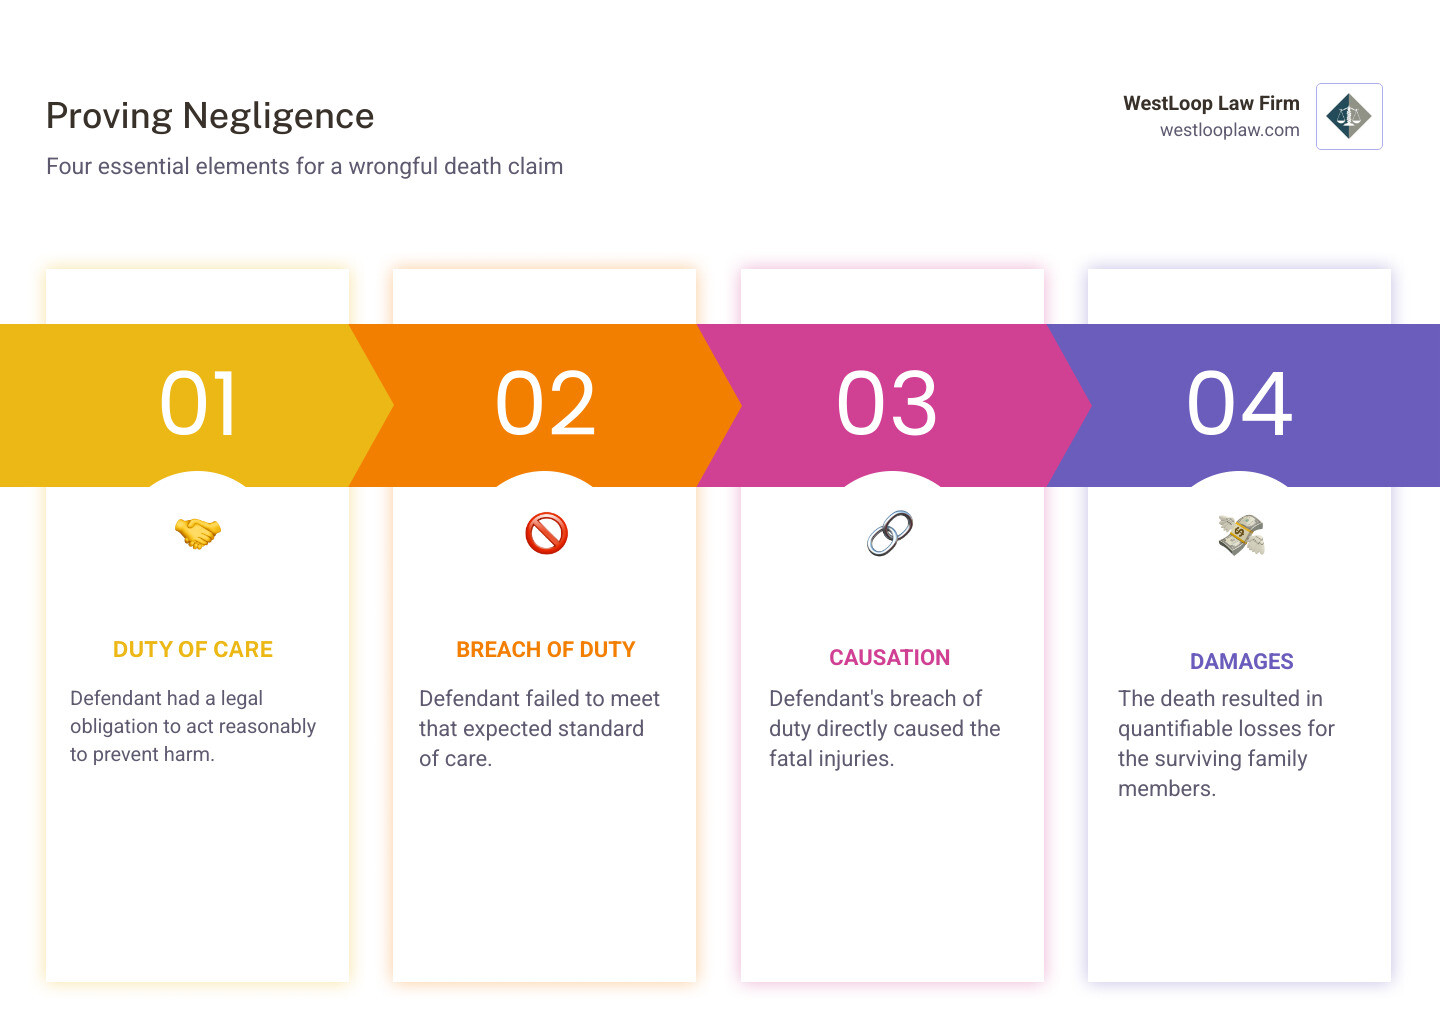Select the pink 03 arrow segment
The height and width of the screenshot is (1024, 1440).
888,404
